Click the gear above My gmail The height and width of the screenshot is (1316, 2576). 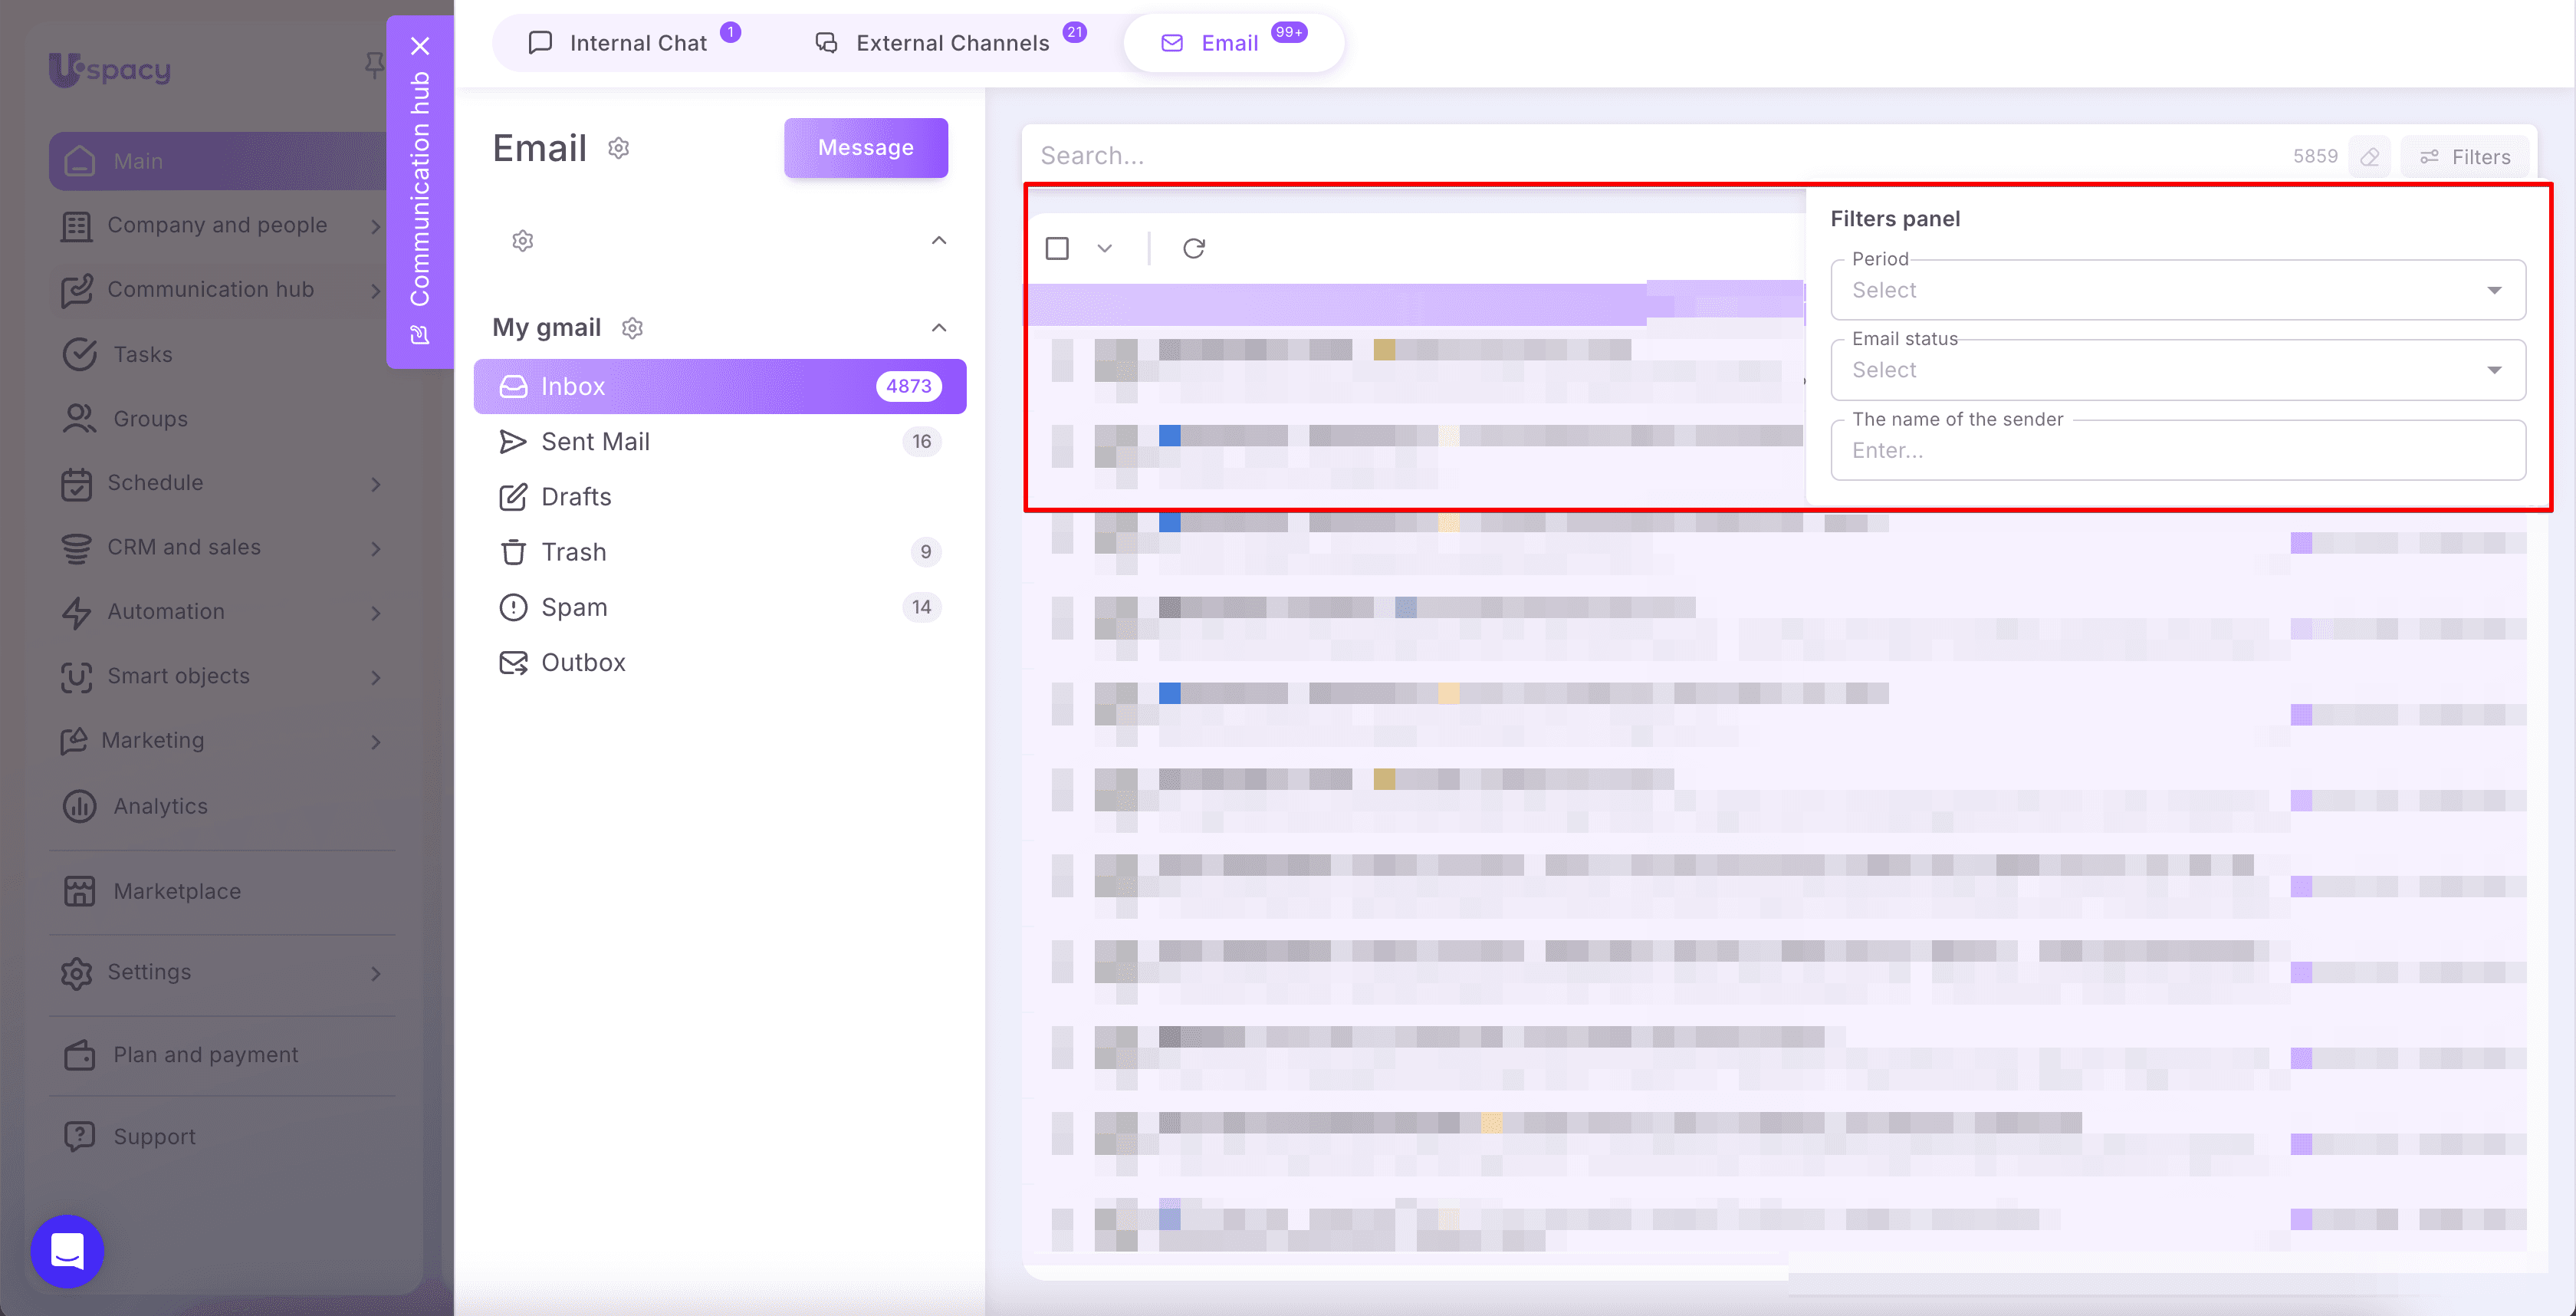tap(523, 241)
